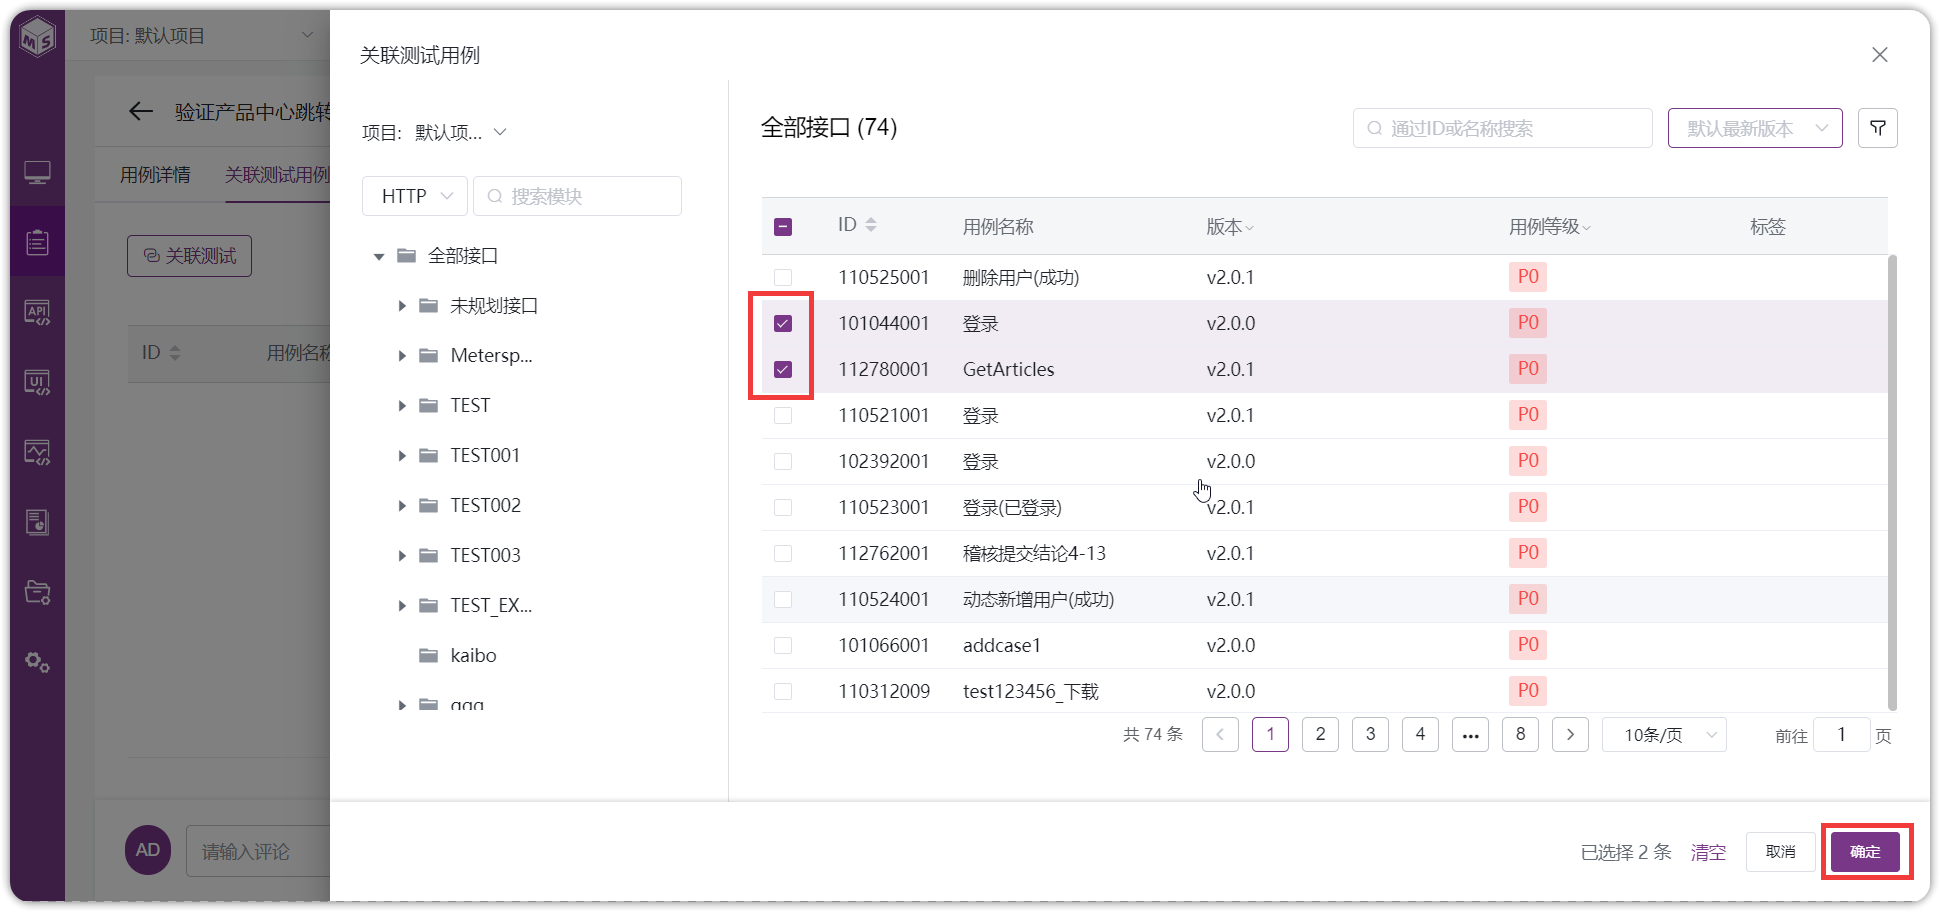
Task: Open the 10条/页 page size dropdown
Action: (1665, 735)
